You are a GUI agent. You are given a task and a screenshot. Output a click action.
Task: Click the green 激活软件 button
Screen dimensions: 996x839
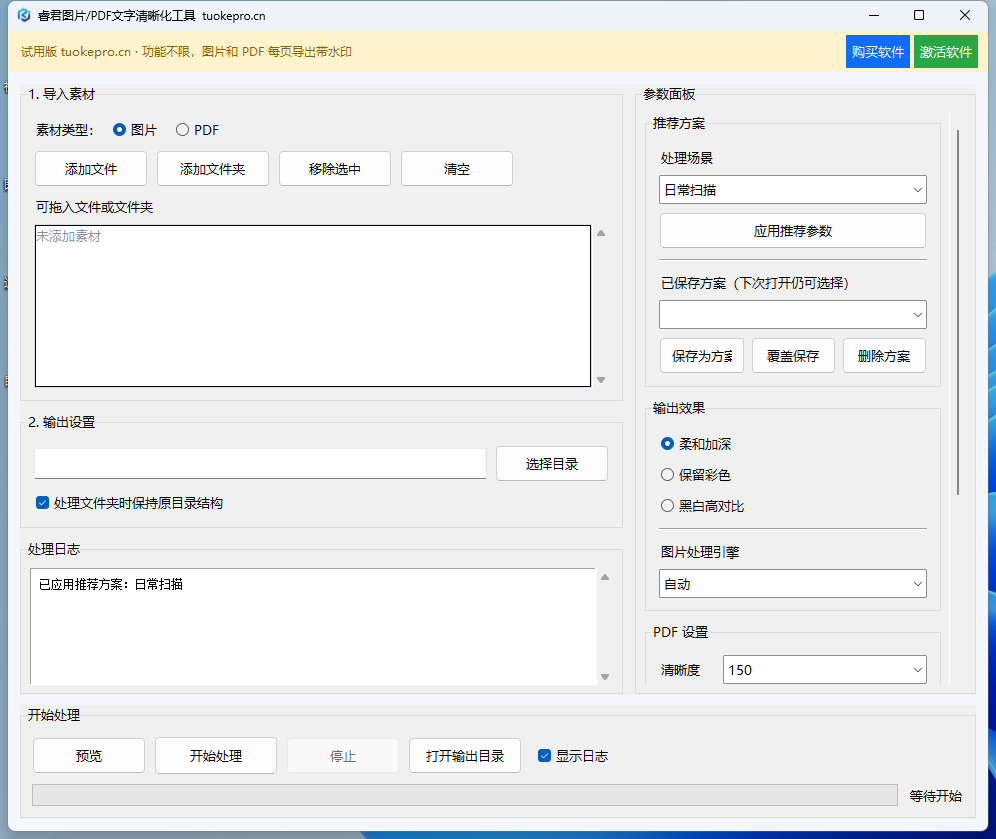coord(946,51)
